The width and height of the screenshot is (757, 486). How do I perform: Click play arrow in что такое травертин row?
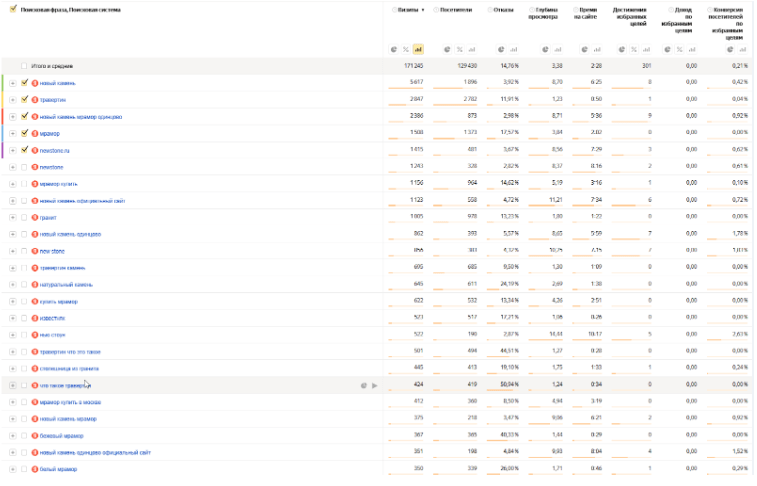coord(375,386)
